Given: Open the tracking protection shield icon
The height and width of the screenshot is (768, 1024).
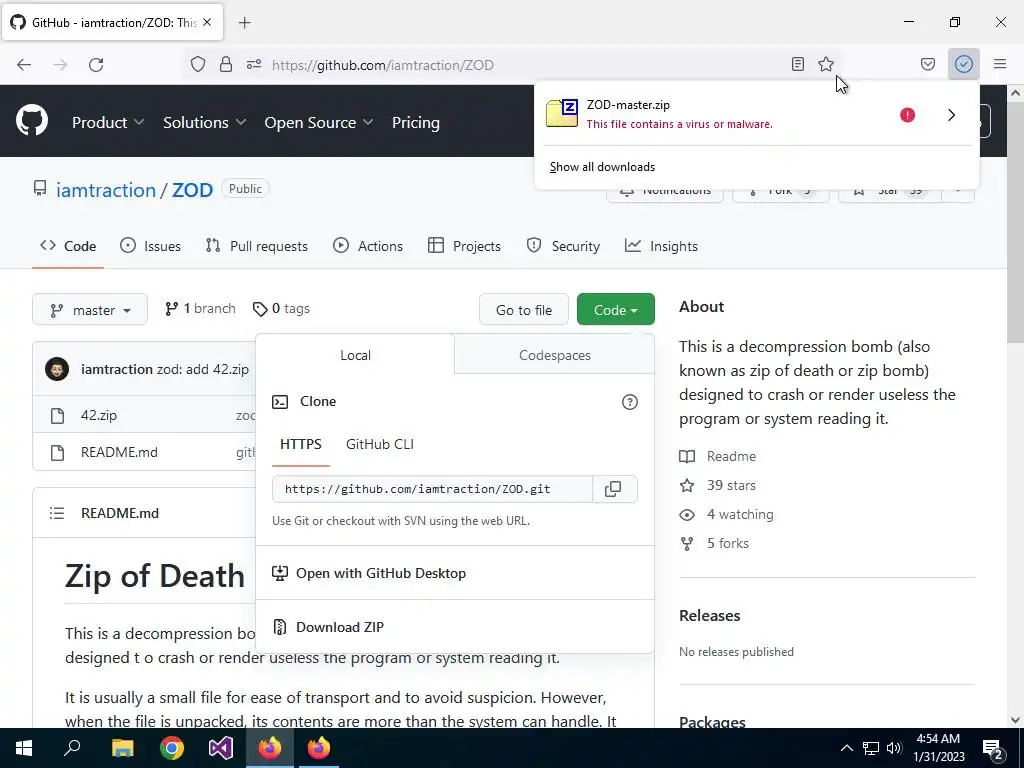Looking at the screenshot, I should tap(198, 65).
